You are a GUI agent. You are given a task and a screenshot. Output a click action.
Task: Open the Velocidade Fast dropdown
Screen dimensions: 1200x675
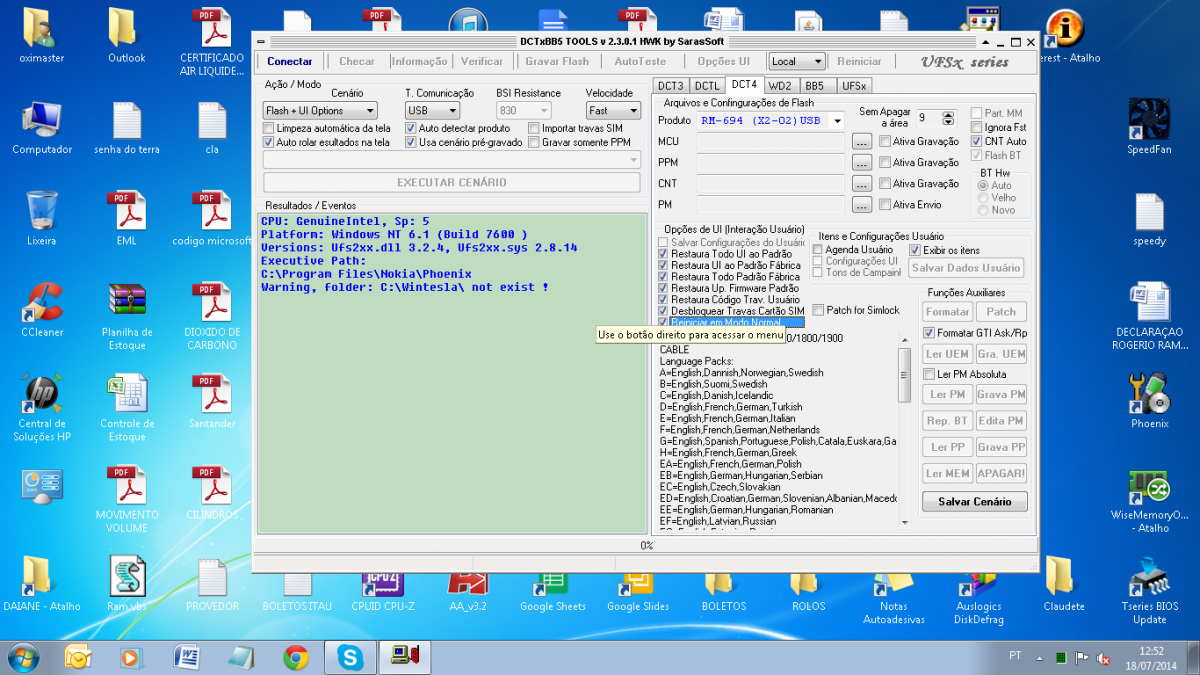click(613, 111)
